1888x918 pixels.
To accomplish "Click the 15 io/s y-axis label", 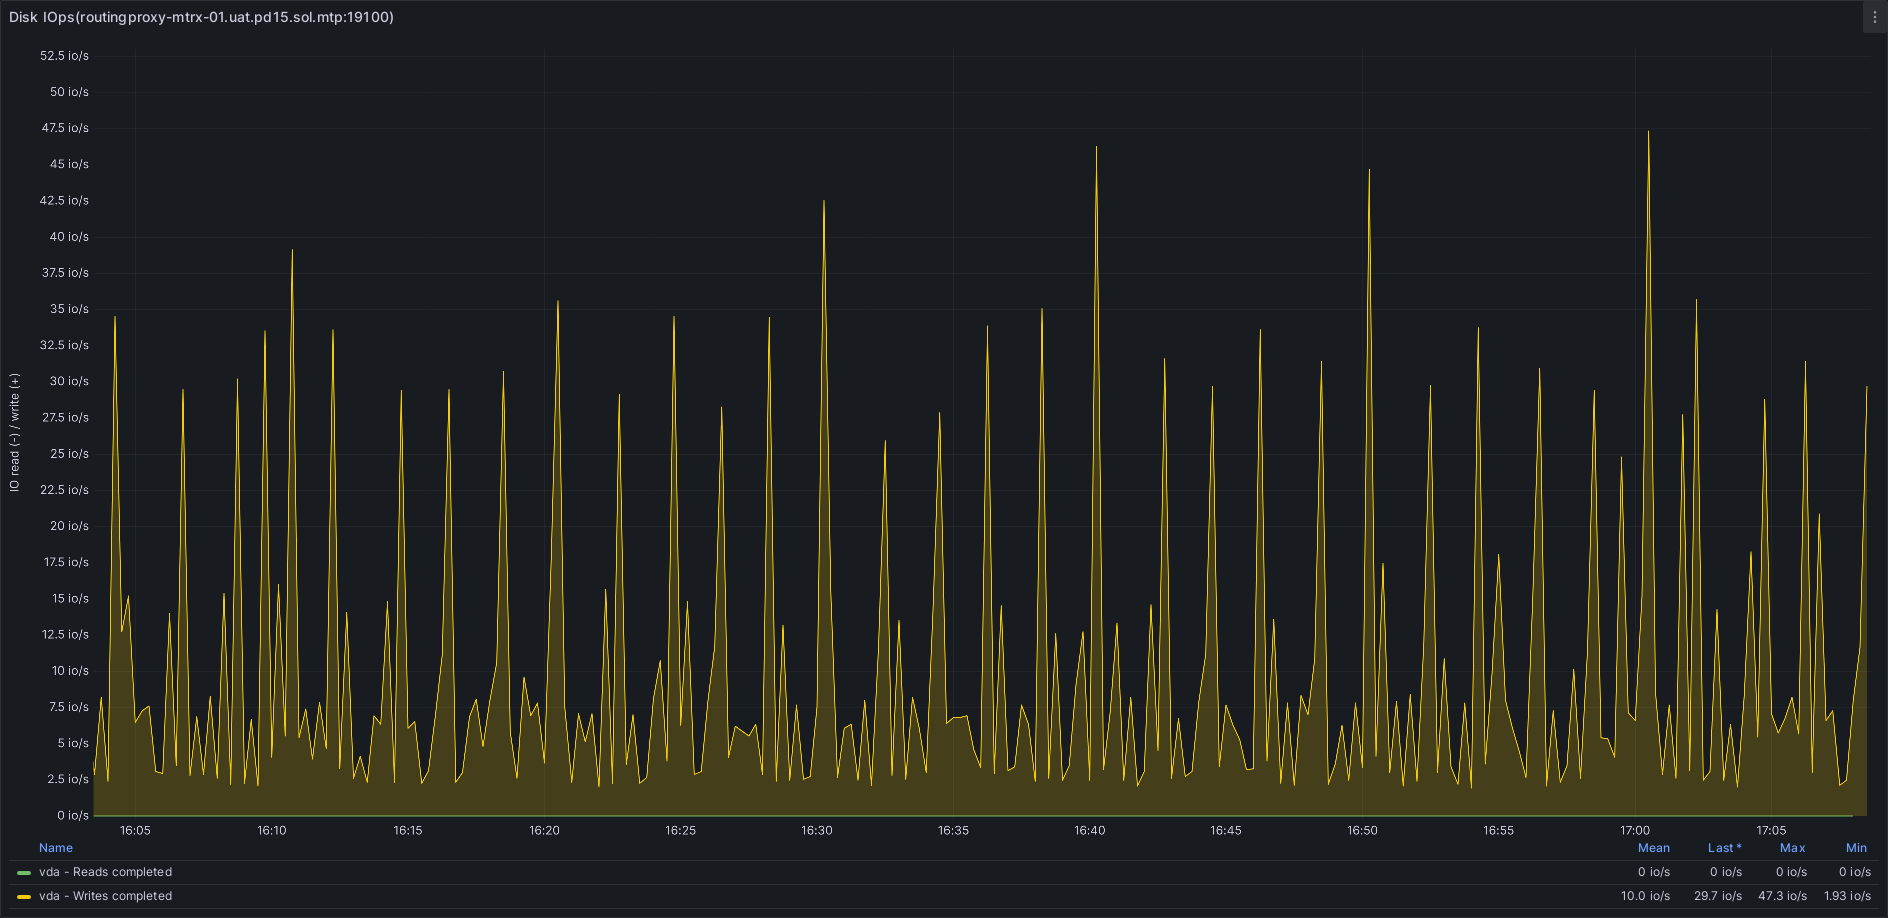I will point(70,599).
